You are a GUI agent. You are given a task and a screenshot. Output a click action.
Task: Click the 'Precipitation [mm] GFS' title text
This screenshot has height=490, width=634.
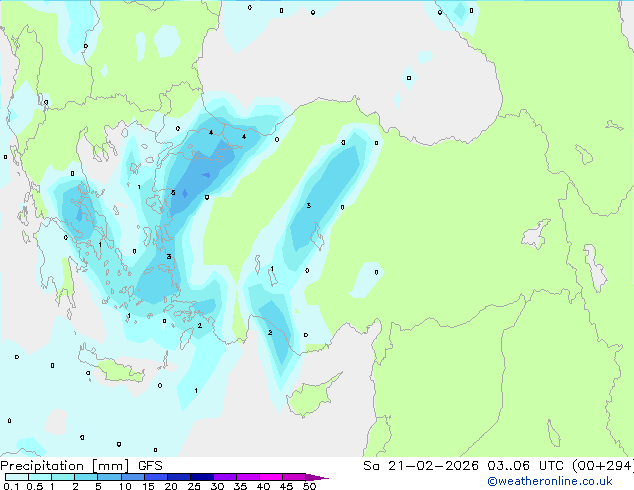pos(81,466)
